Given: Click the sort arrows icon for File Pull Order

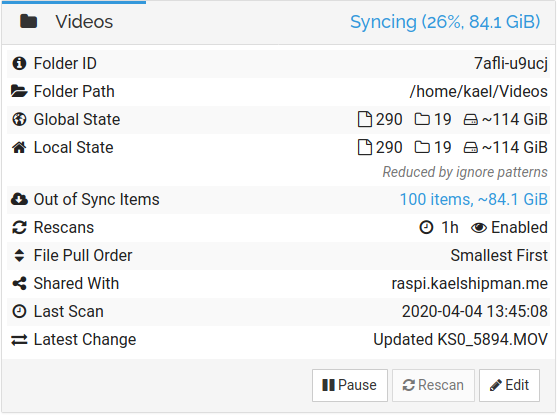Looking at the screenshot, I should click(19, 255).
